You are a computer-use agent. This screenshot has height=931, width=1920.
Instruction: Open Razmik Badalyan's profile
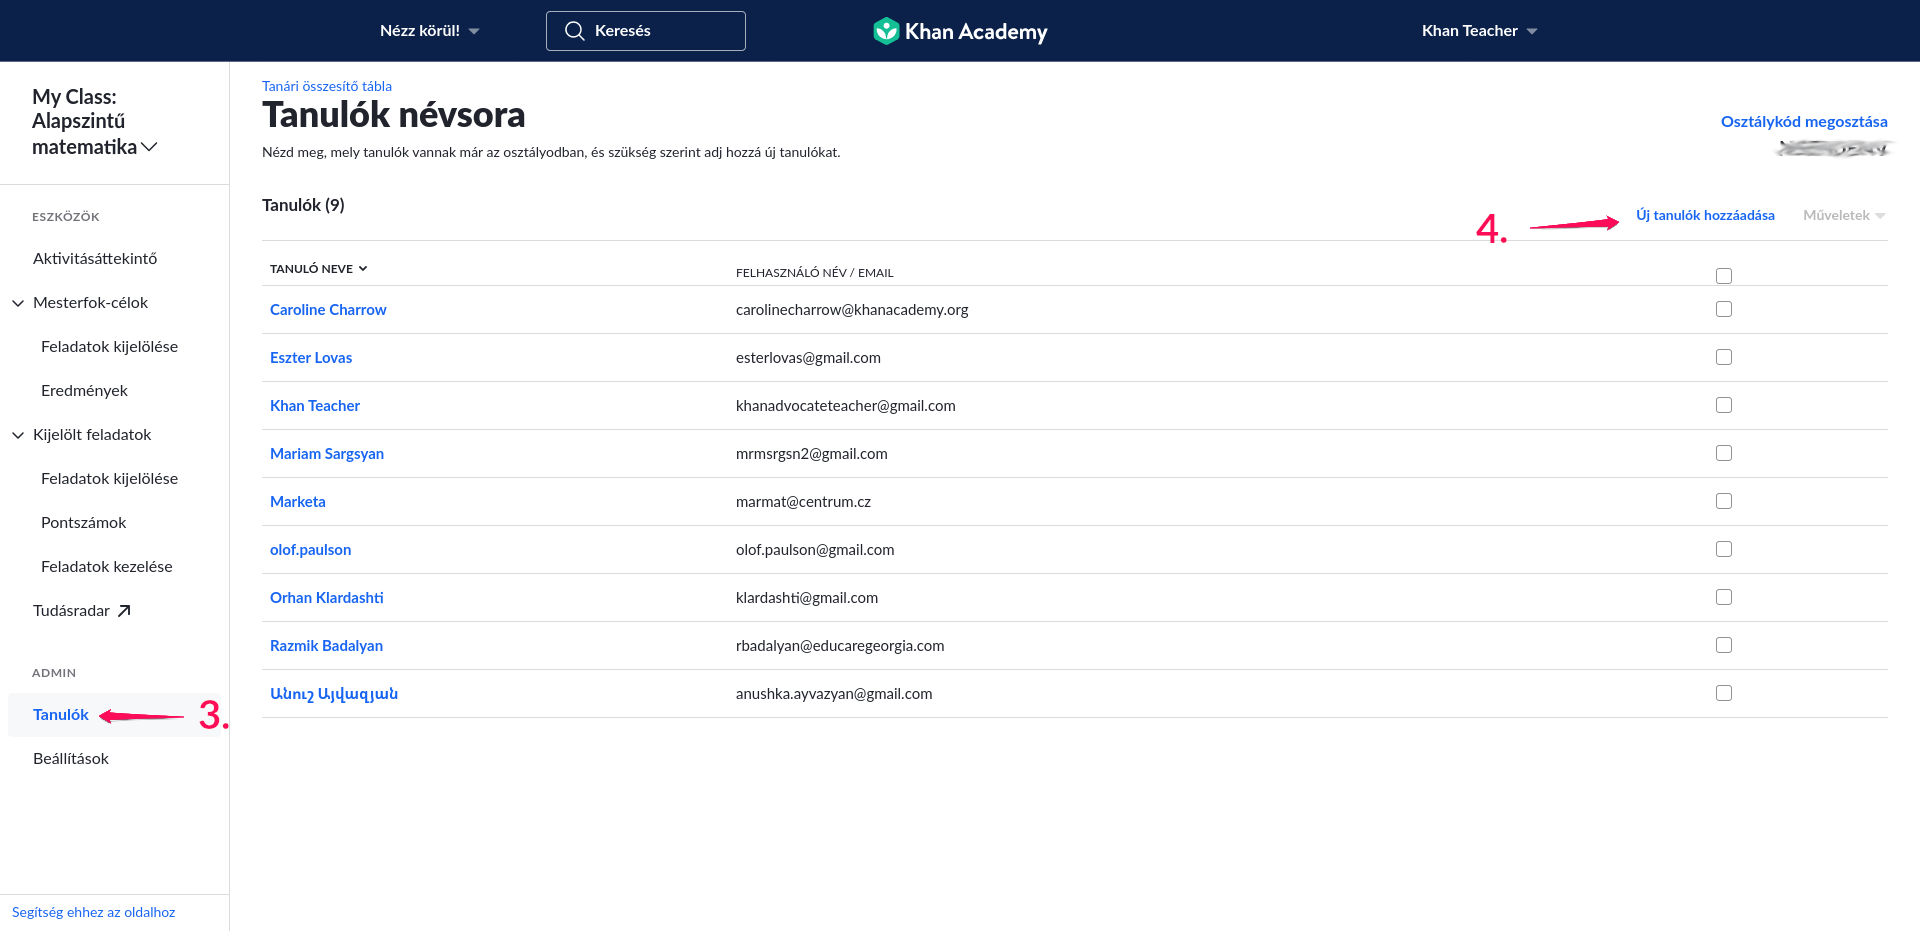326,646
